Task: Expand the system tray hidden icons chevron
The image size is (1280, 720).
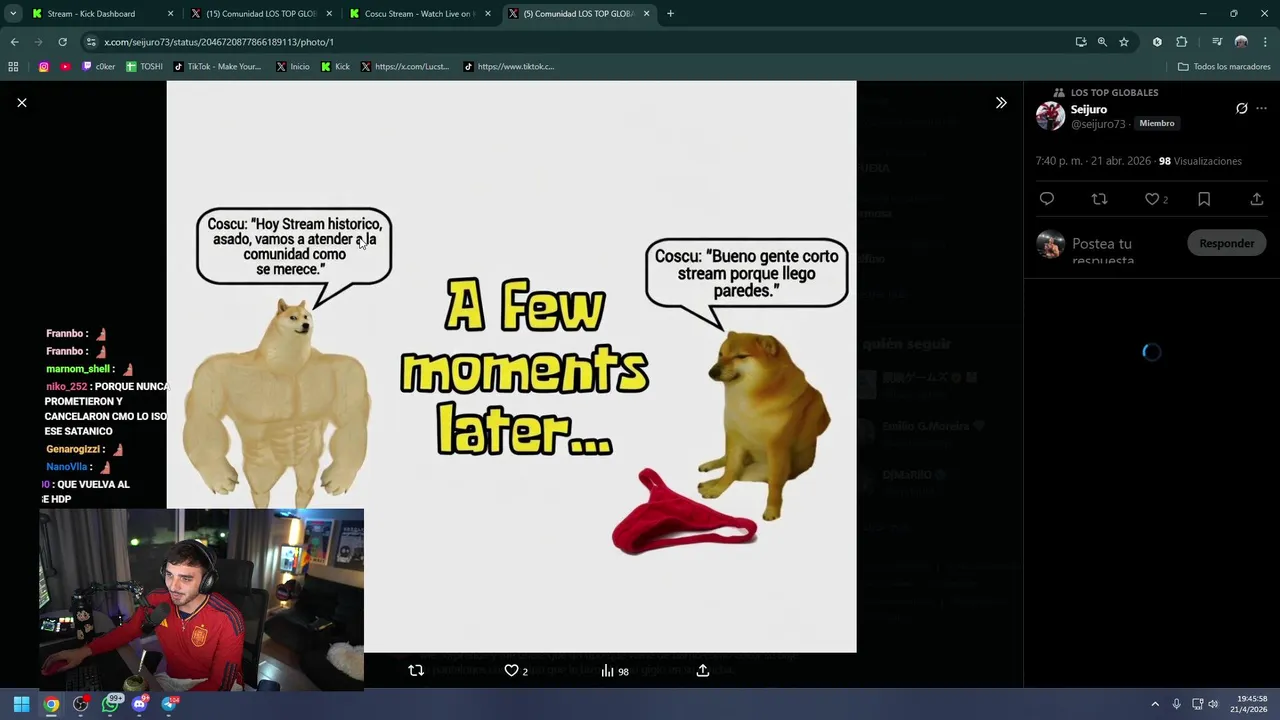Action: (x=1155, y=704)
